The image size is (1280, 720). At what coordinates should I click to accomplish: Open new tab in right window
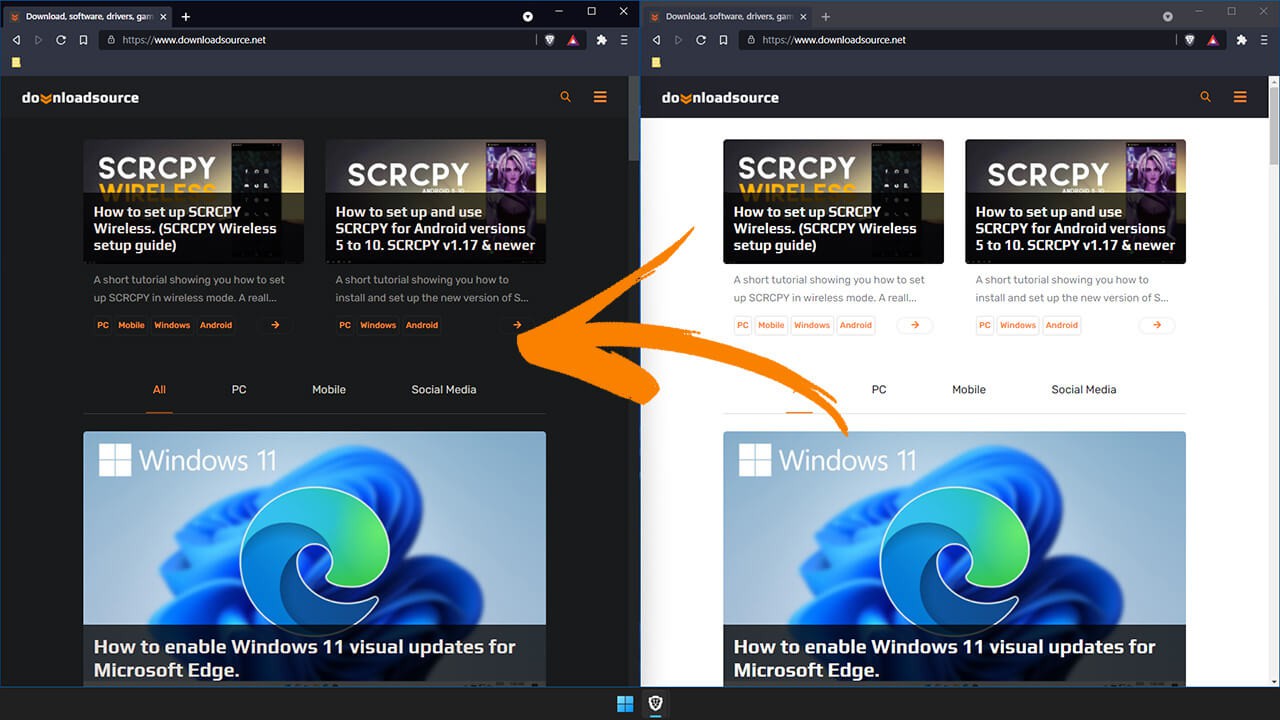coord(826,16)
